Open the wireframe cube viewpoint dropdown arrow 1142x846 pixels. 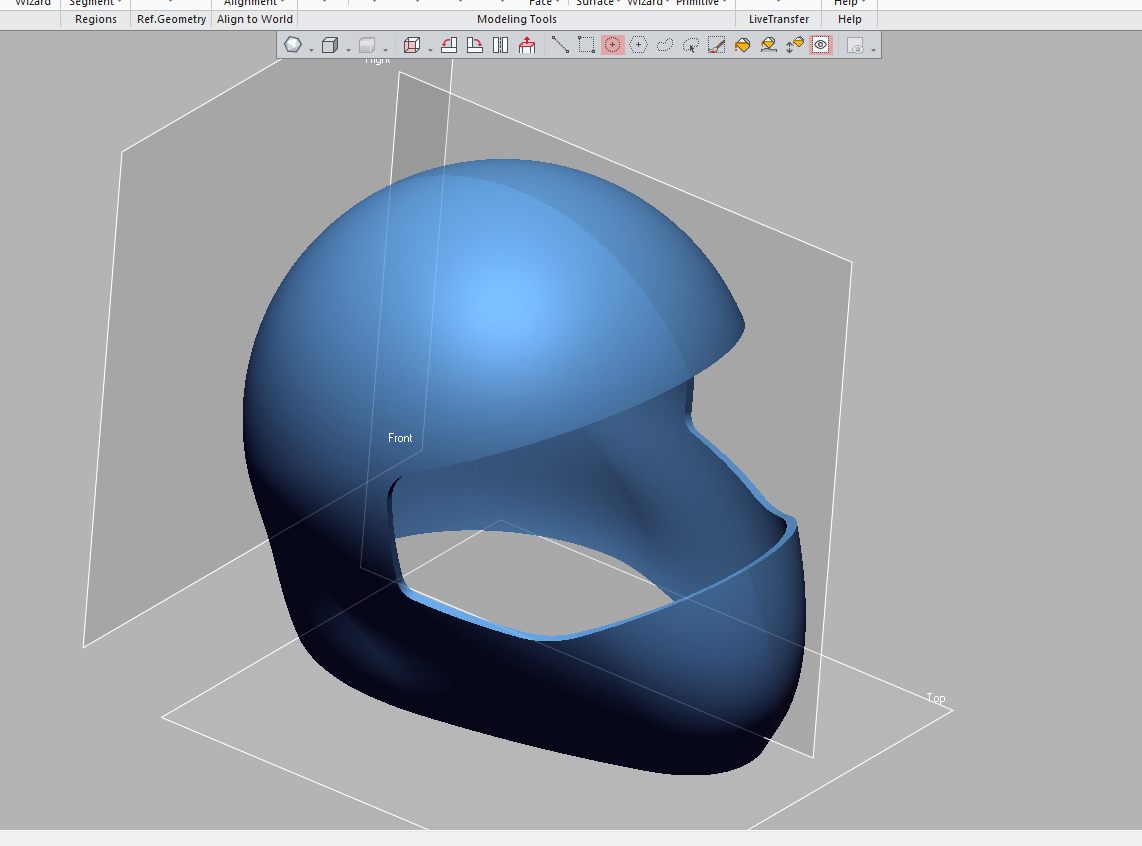click(x=430, y=49)
